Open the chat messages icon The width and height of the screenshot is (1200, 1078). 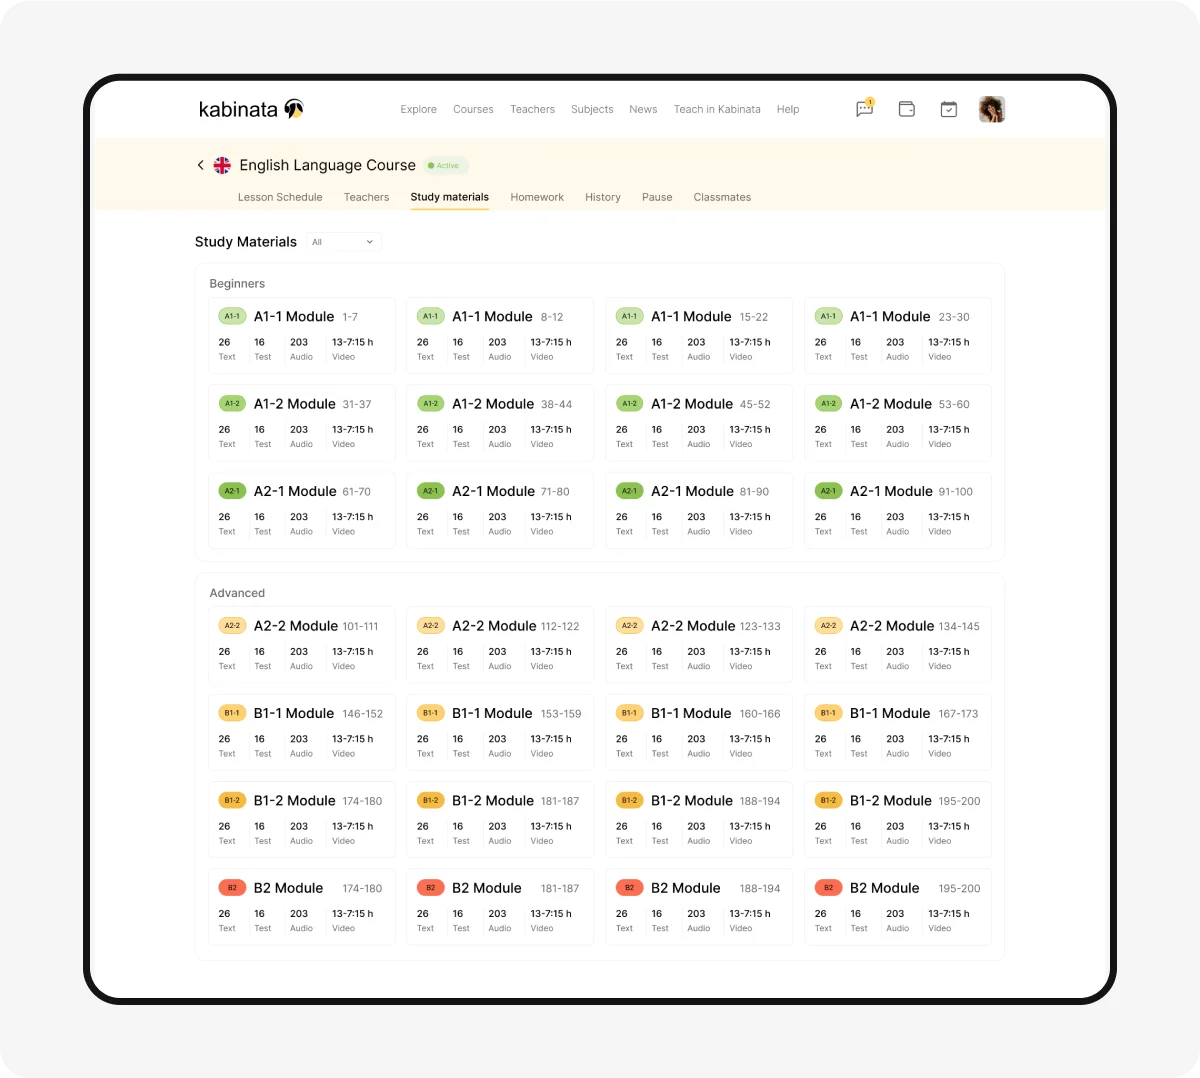click(x=864, y=109)
